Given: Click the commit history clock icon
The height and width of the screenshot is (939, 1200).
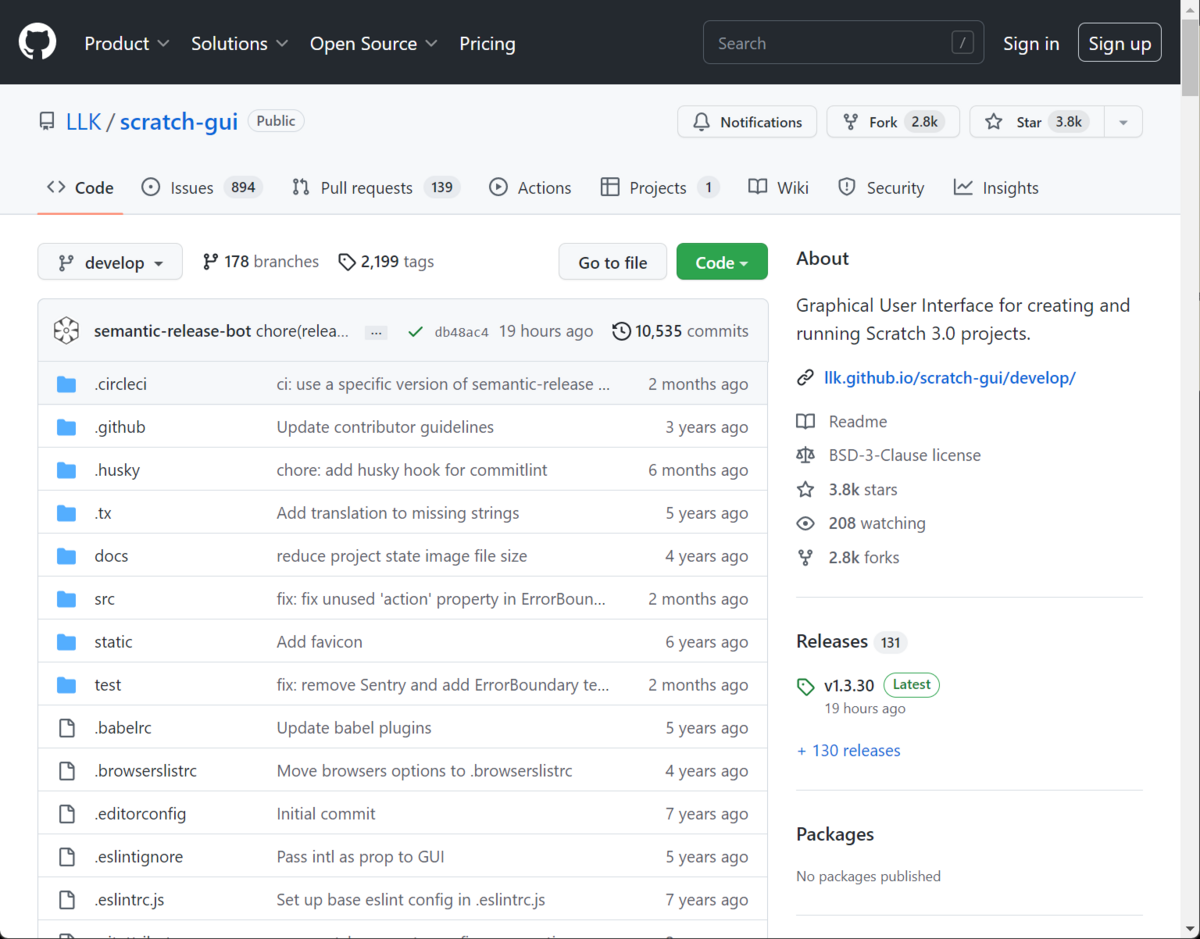Looking at the screenshot, I should [x=622, y=331].
